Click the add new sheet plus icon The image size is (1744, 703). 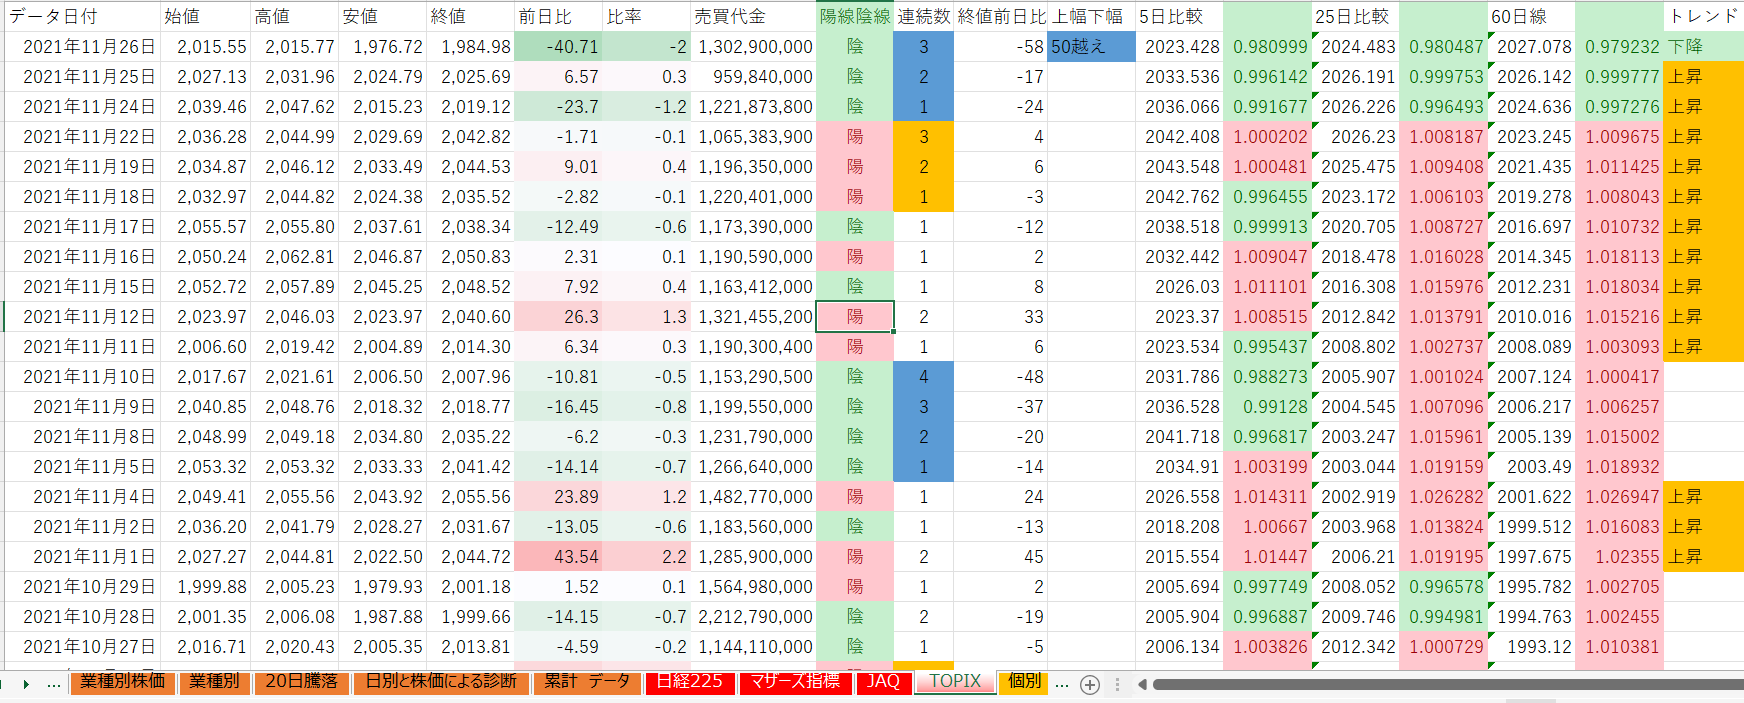(x=1090, y=685)
